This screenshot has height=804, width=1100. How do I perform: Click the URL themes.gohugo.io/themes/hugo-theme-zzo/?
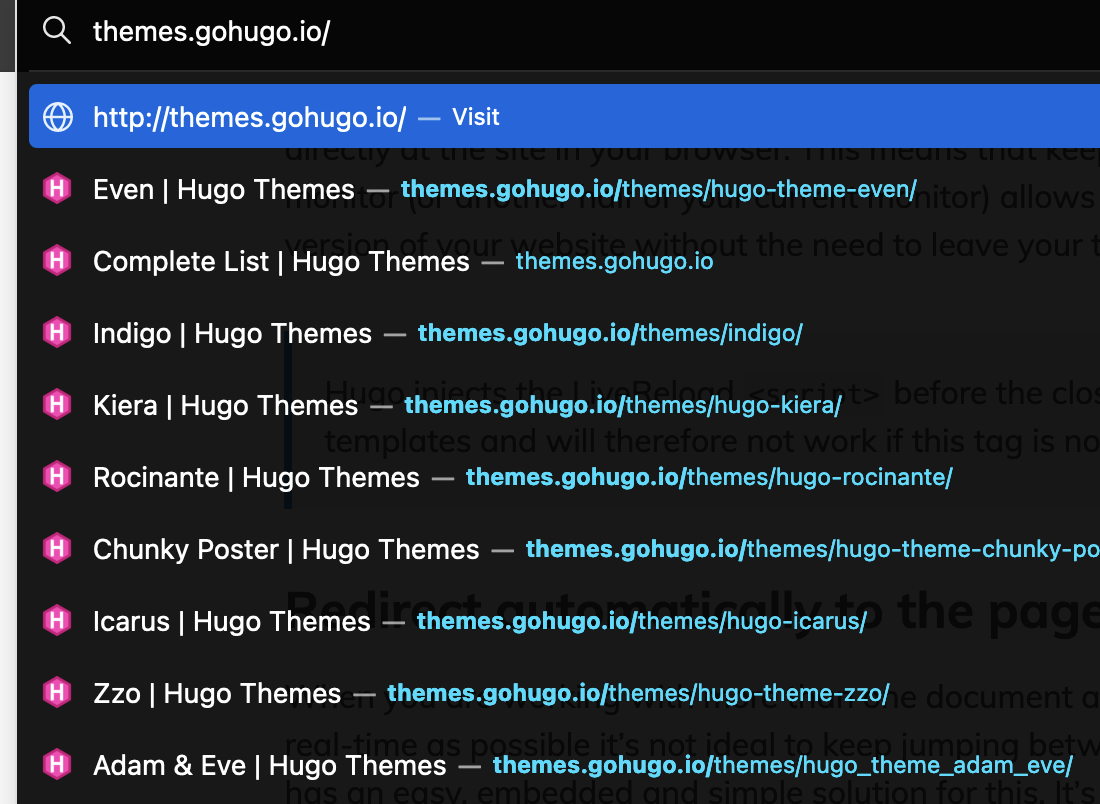point(638,694)
